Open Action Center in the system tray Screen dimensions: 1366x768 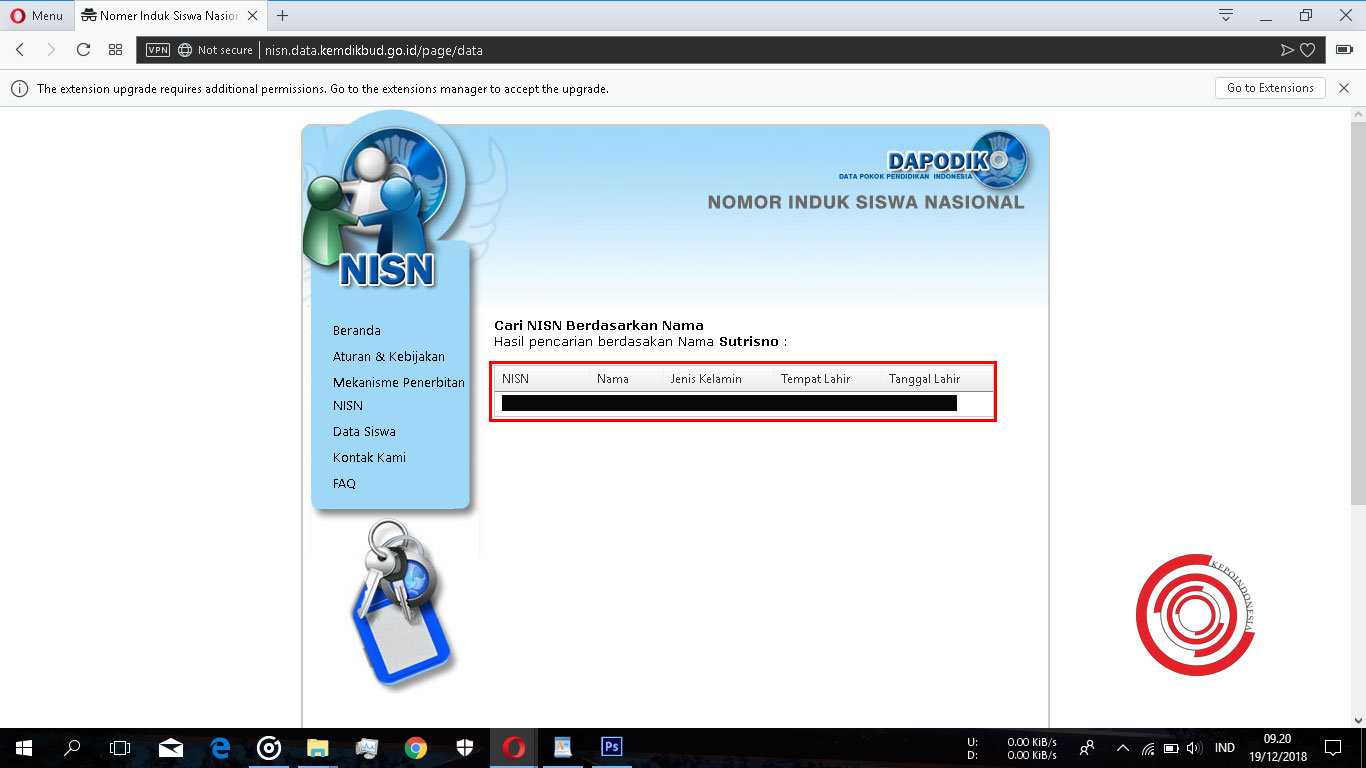point(1332,747)
